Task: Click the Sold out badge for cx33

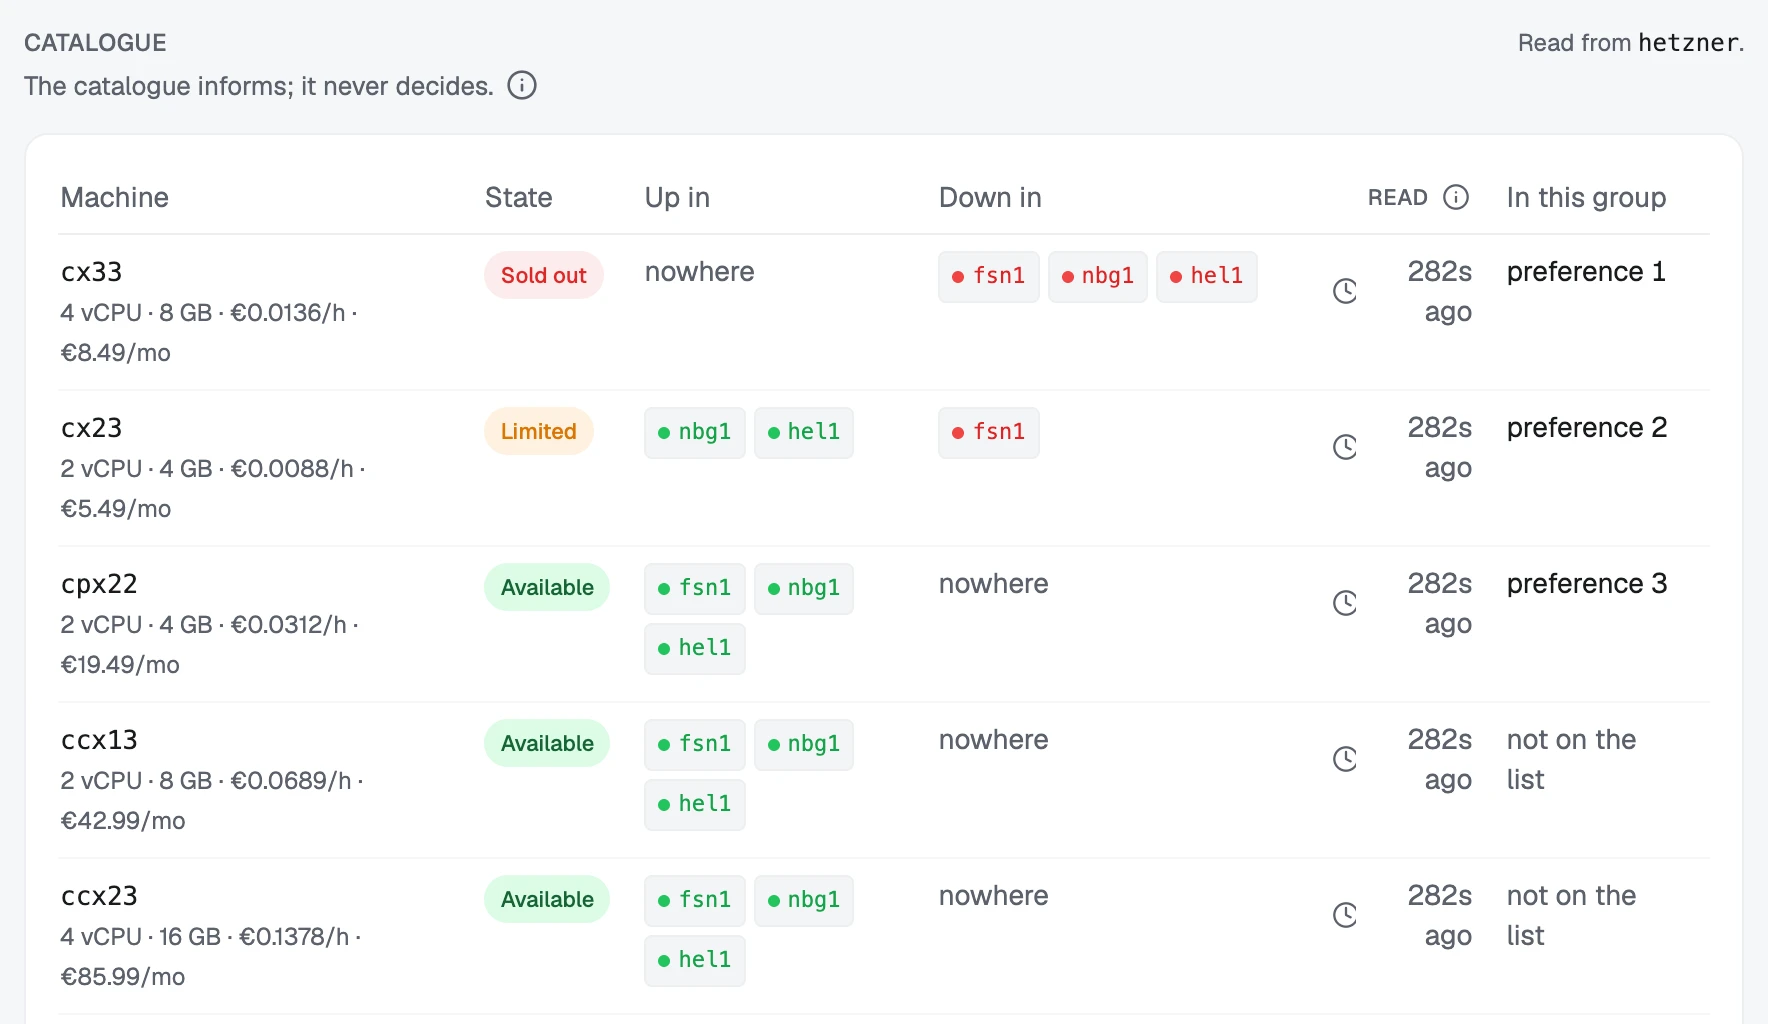Action: pyautogui.click(x=544, y=275)
